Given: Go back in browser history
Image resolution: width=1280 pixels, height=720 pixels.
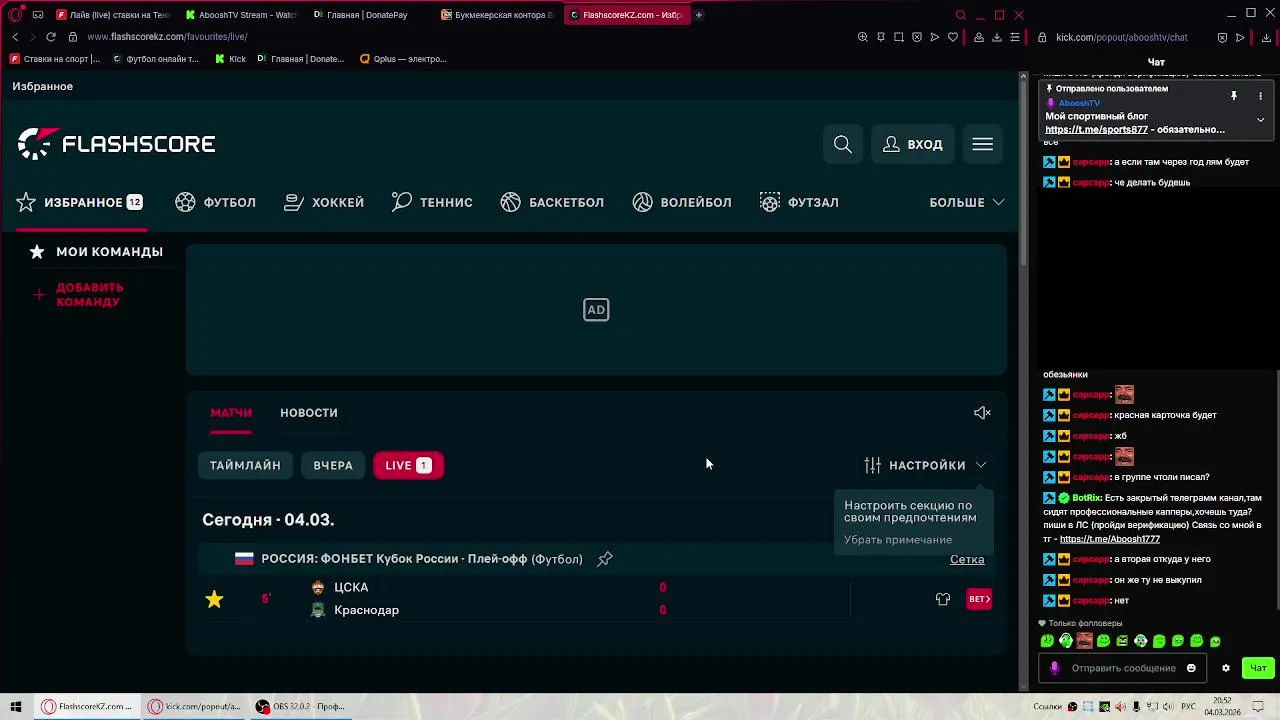Looking at the screenshot, I should pyautogui.click(x=15, y=37).
